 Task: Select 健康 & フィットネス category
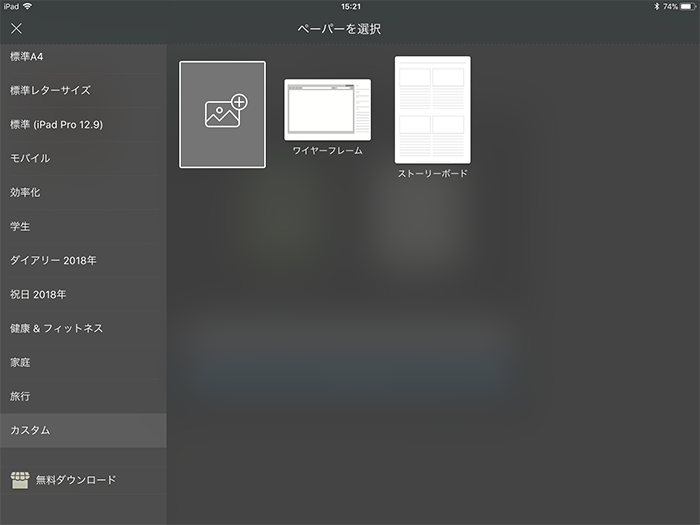click(x=83, y=328)
